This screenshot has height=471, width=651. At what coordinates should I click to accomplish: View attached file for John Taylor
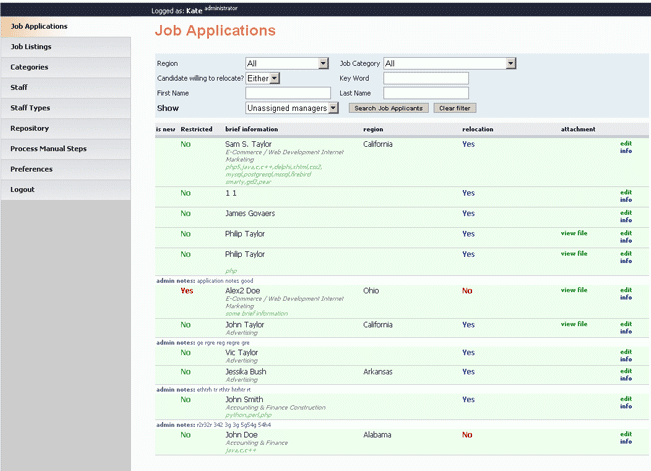point(574,324)
